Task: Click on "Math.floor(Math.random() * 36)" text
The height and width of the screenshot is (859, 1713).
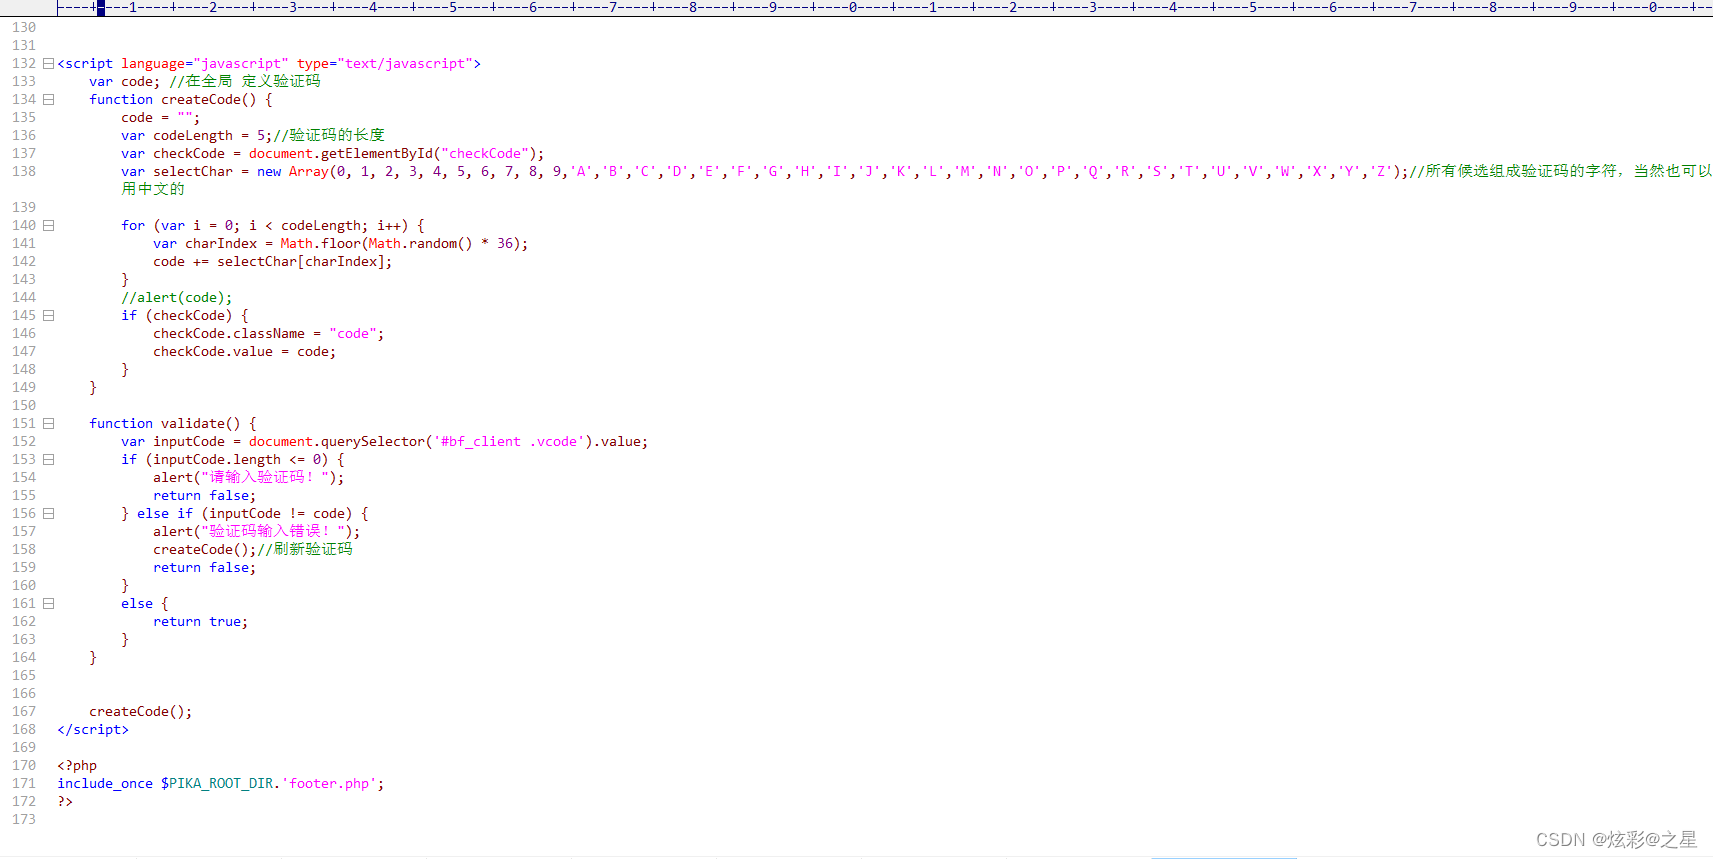Action: pos(400,244)
